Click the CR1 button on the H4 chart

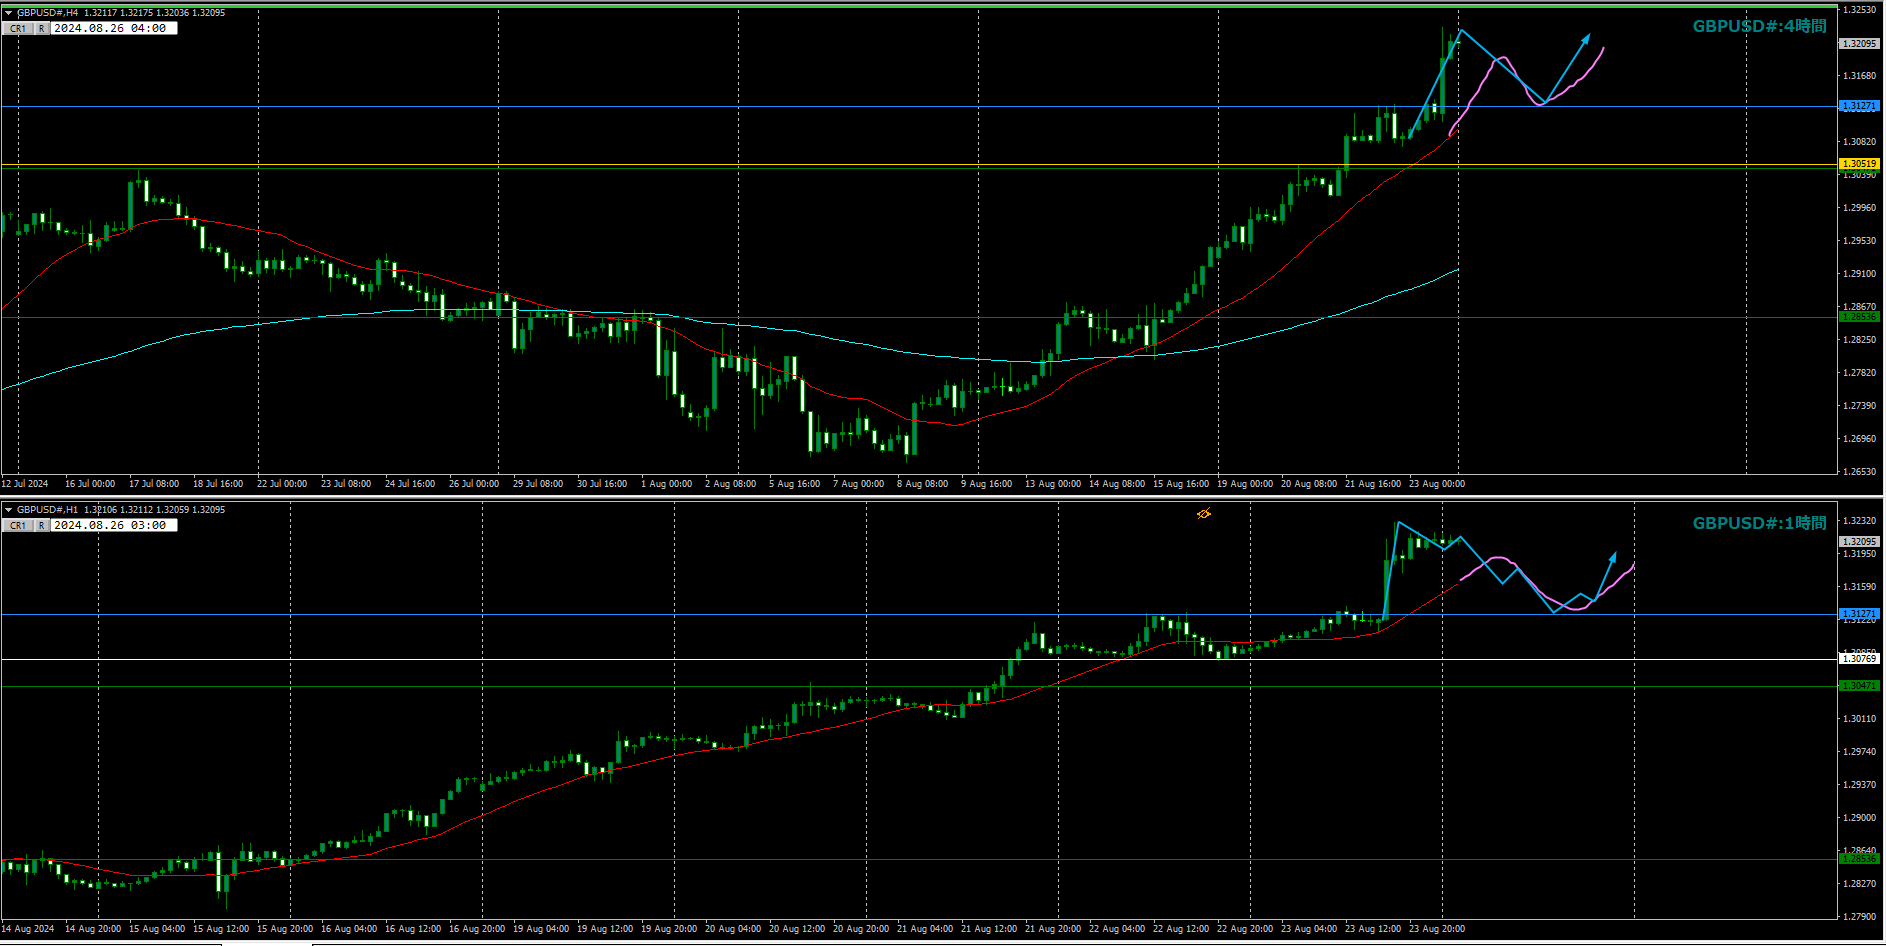[x=18, y=29]
